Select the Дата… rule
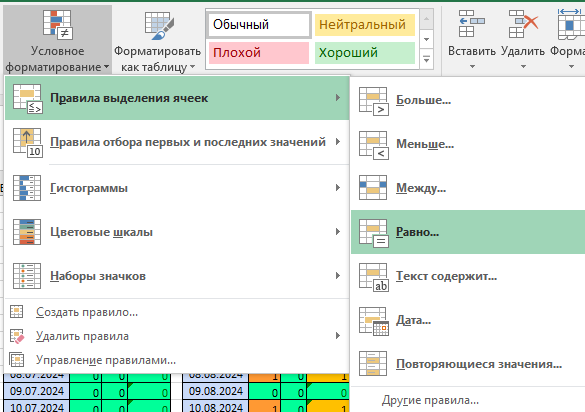This screenshot has width=585, height=412. click(468, 320)
